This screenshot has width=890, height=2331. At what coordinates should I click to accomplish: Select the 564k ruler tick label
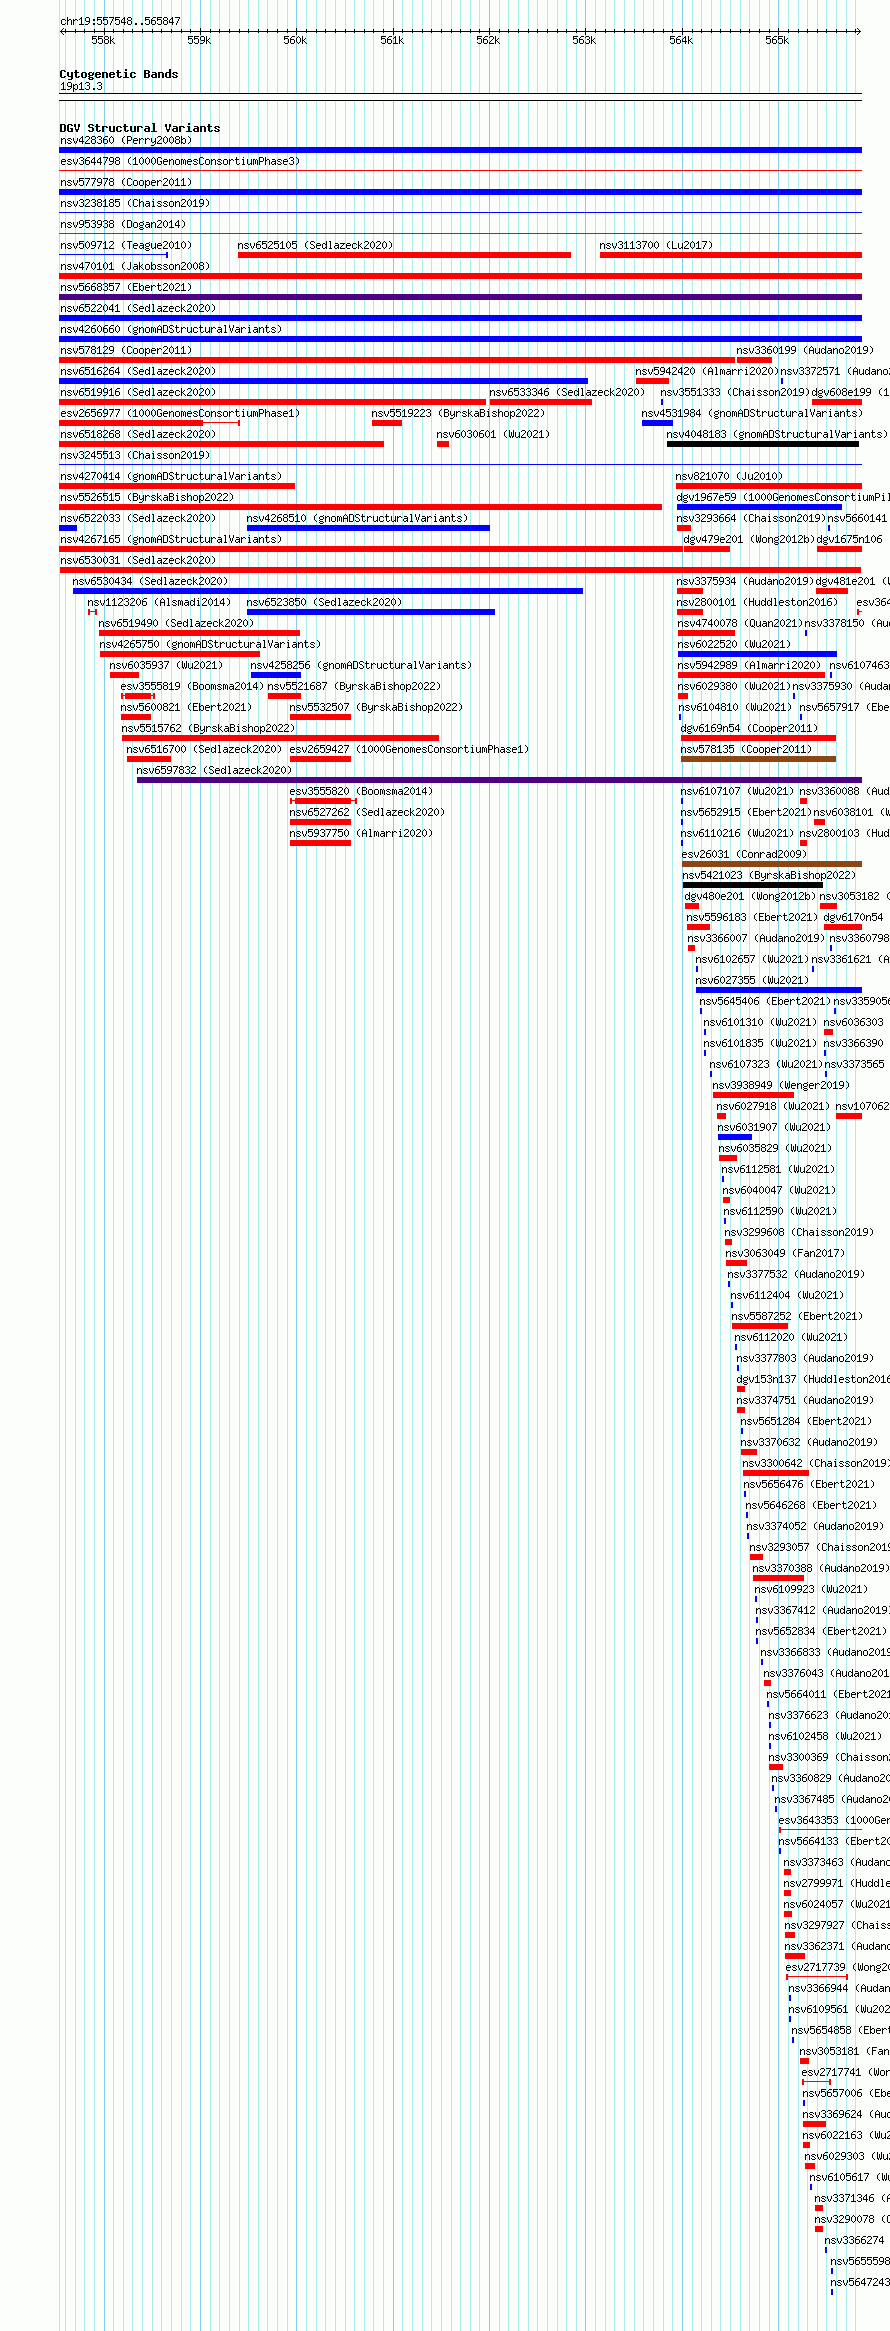681,40
